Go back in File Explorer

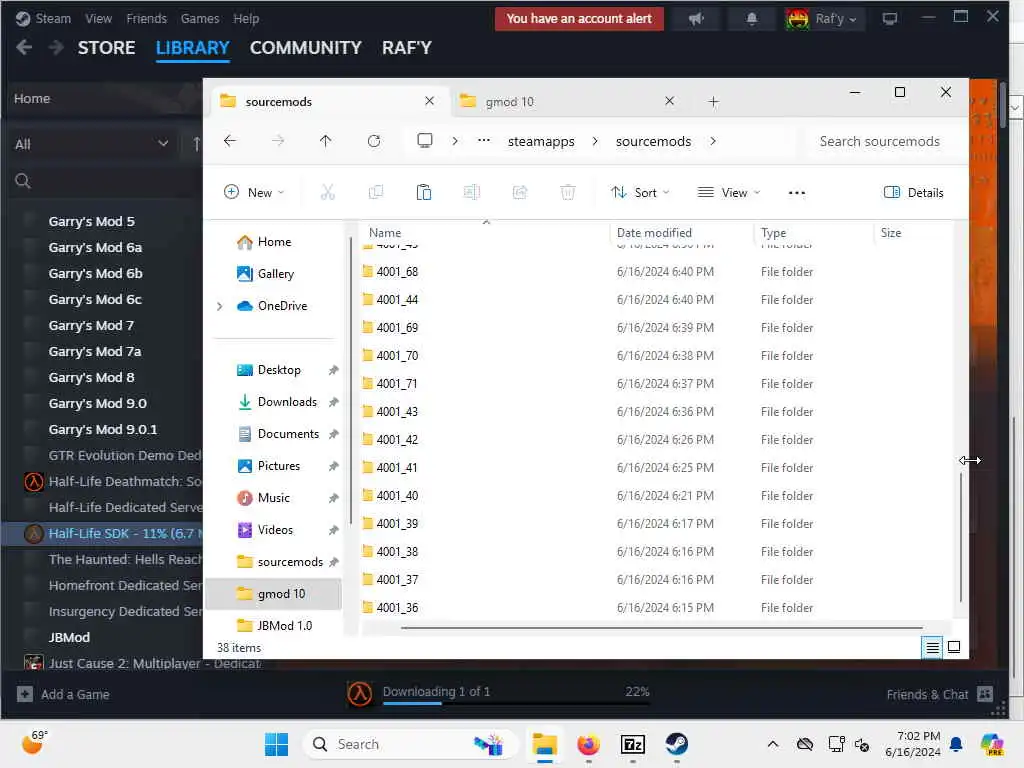click(x=230, y=141)
